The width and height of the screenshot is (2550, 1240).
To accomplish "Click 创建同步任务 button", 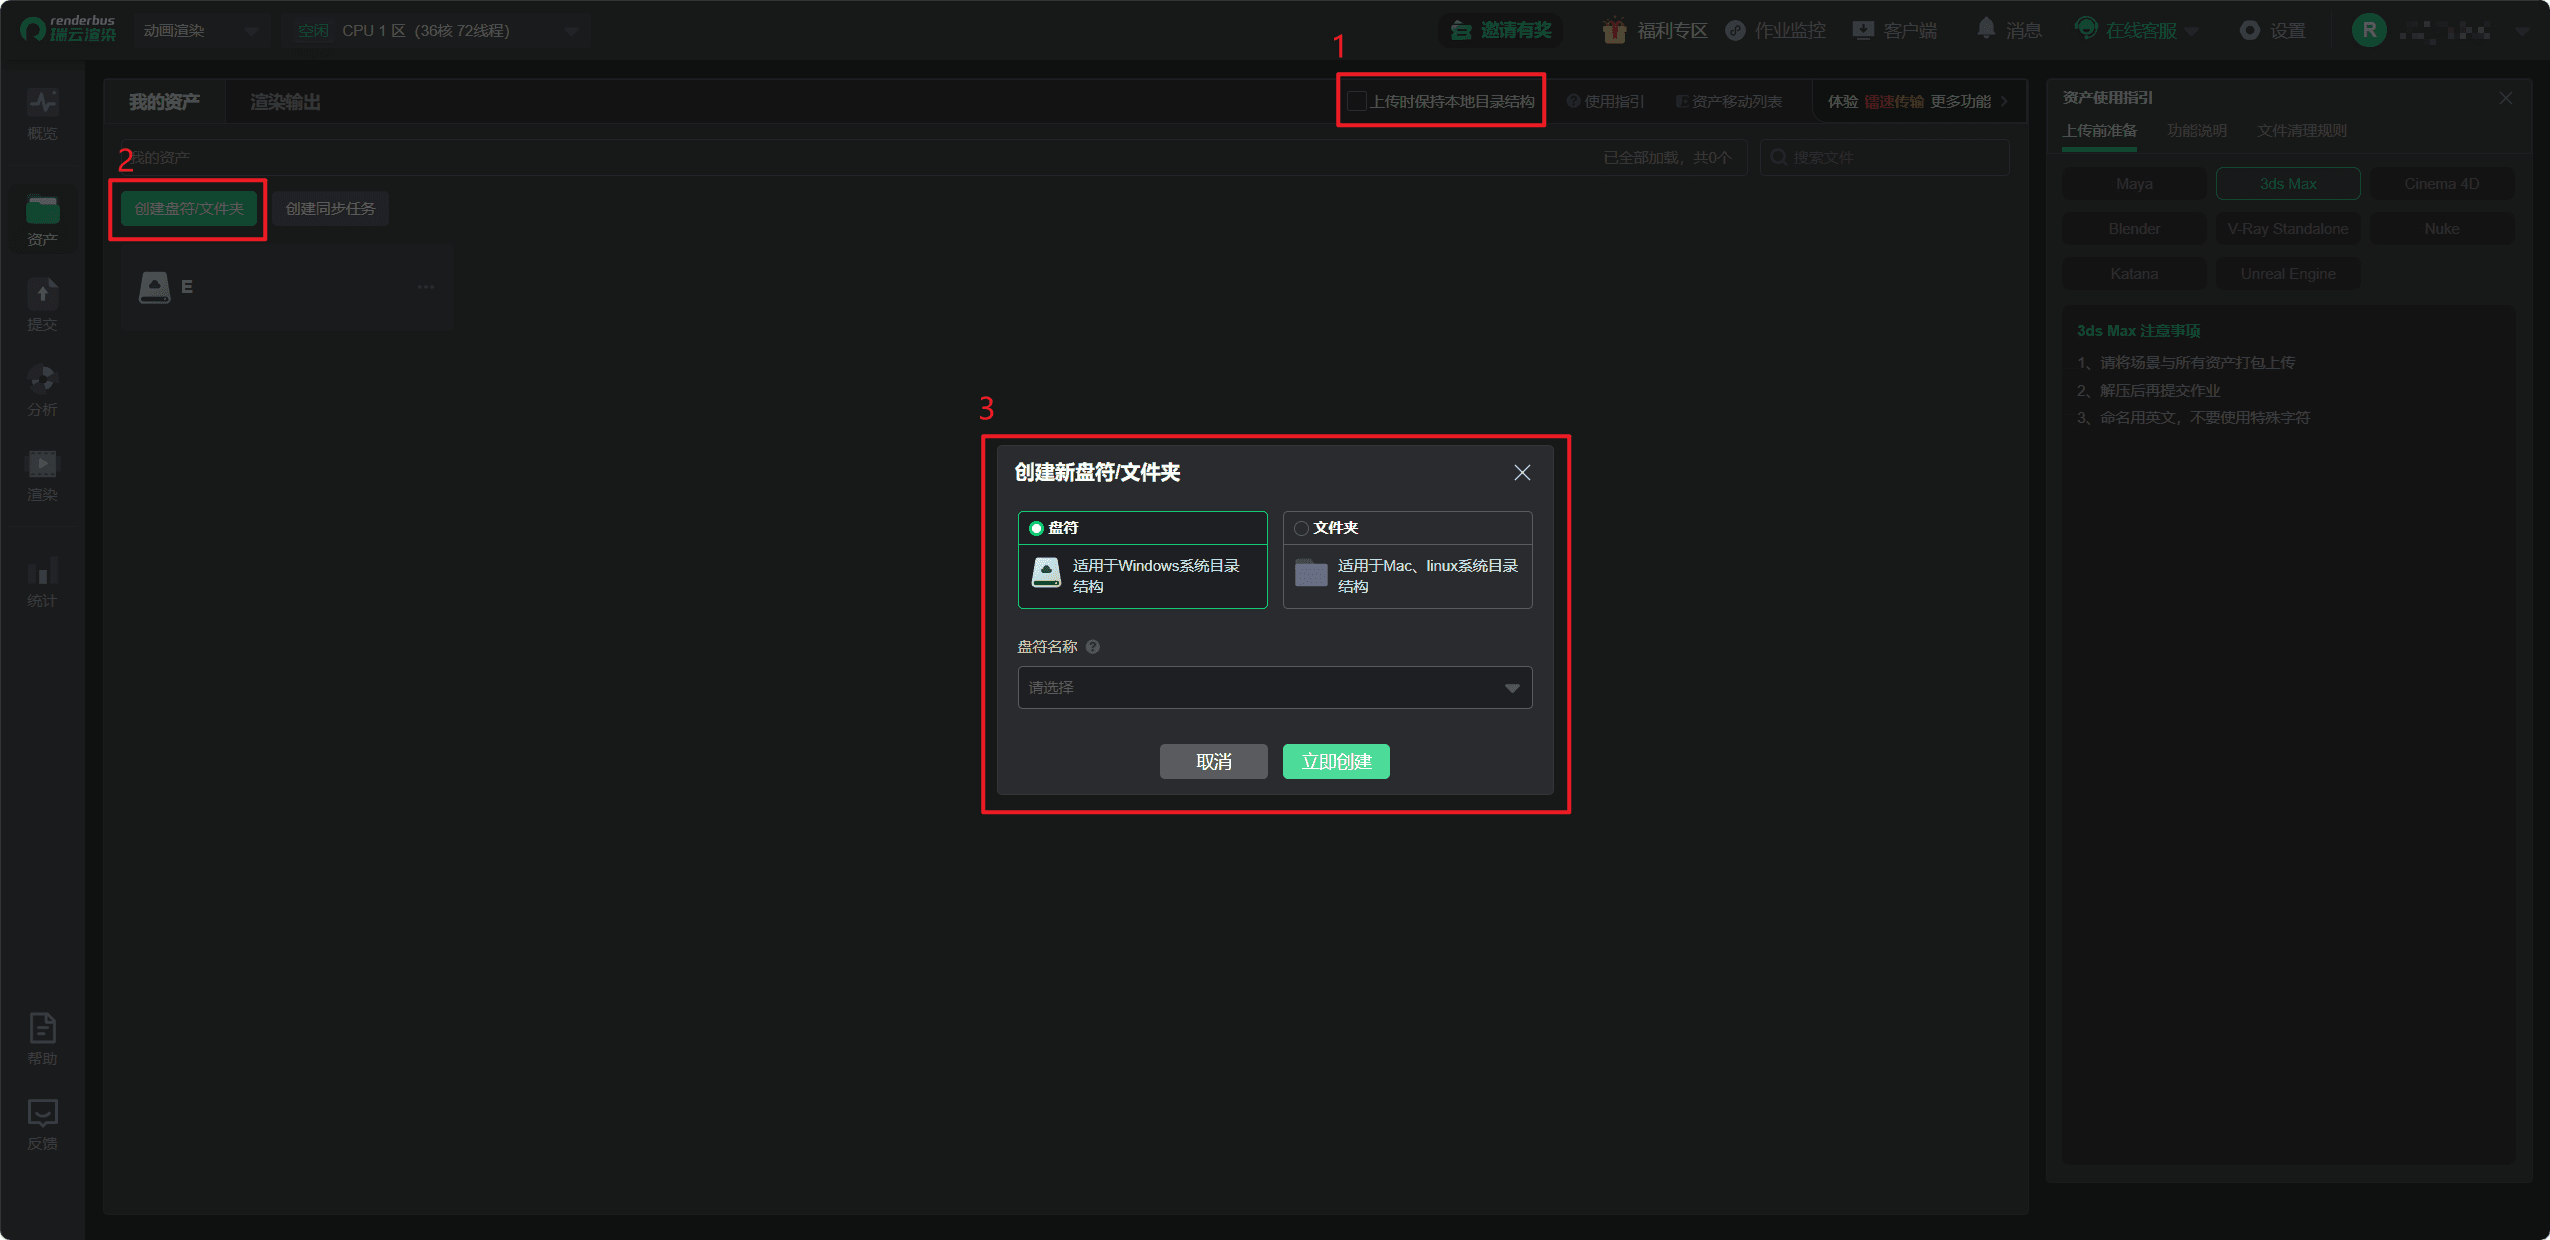I will point(330,209).
